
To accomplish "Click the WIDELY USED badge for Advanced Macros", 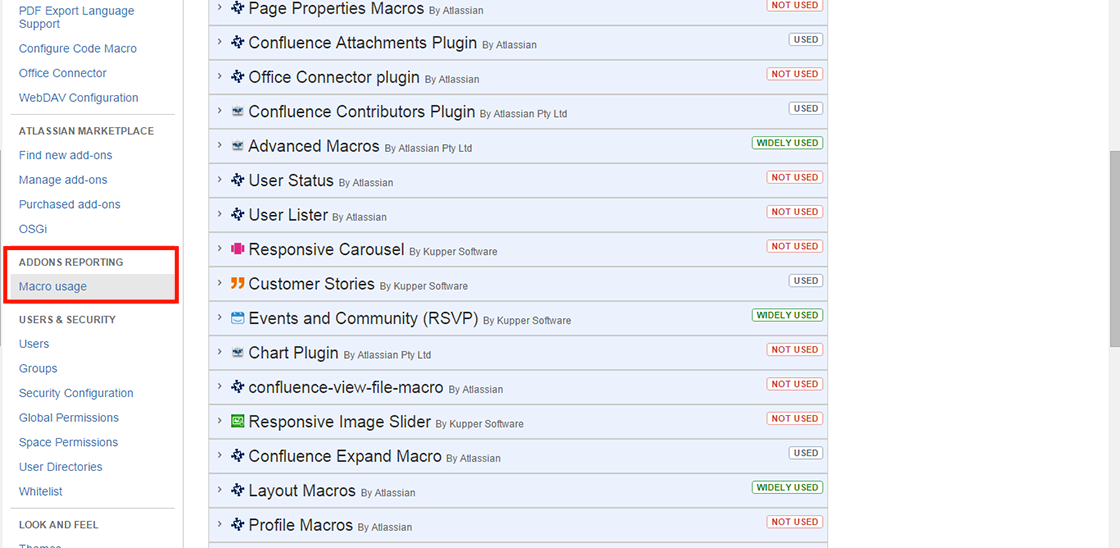I will point(787,143).
